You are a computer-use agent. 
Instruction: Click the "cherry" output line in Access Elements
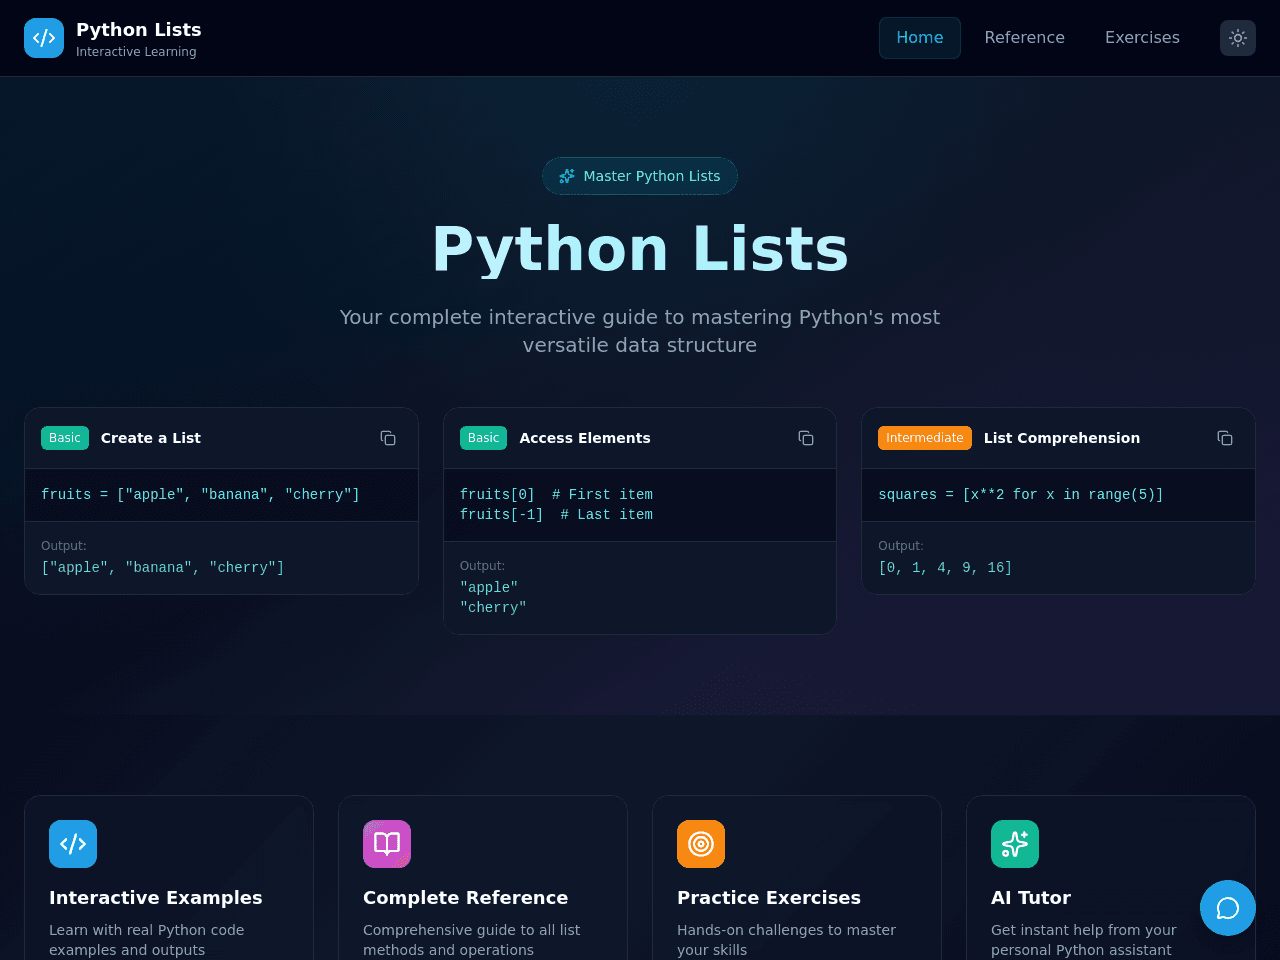click(493, 608)
